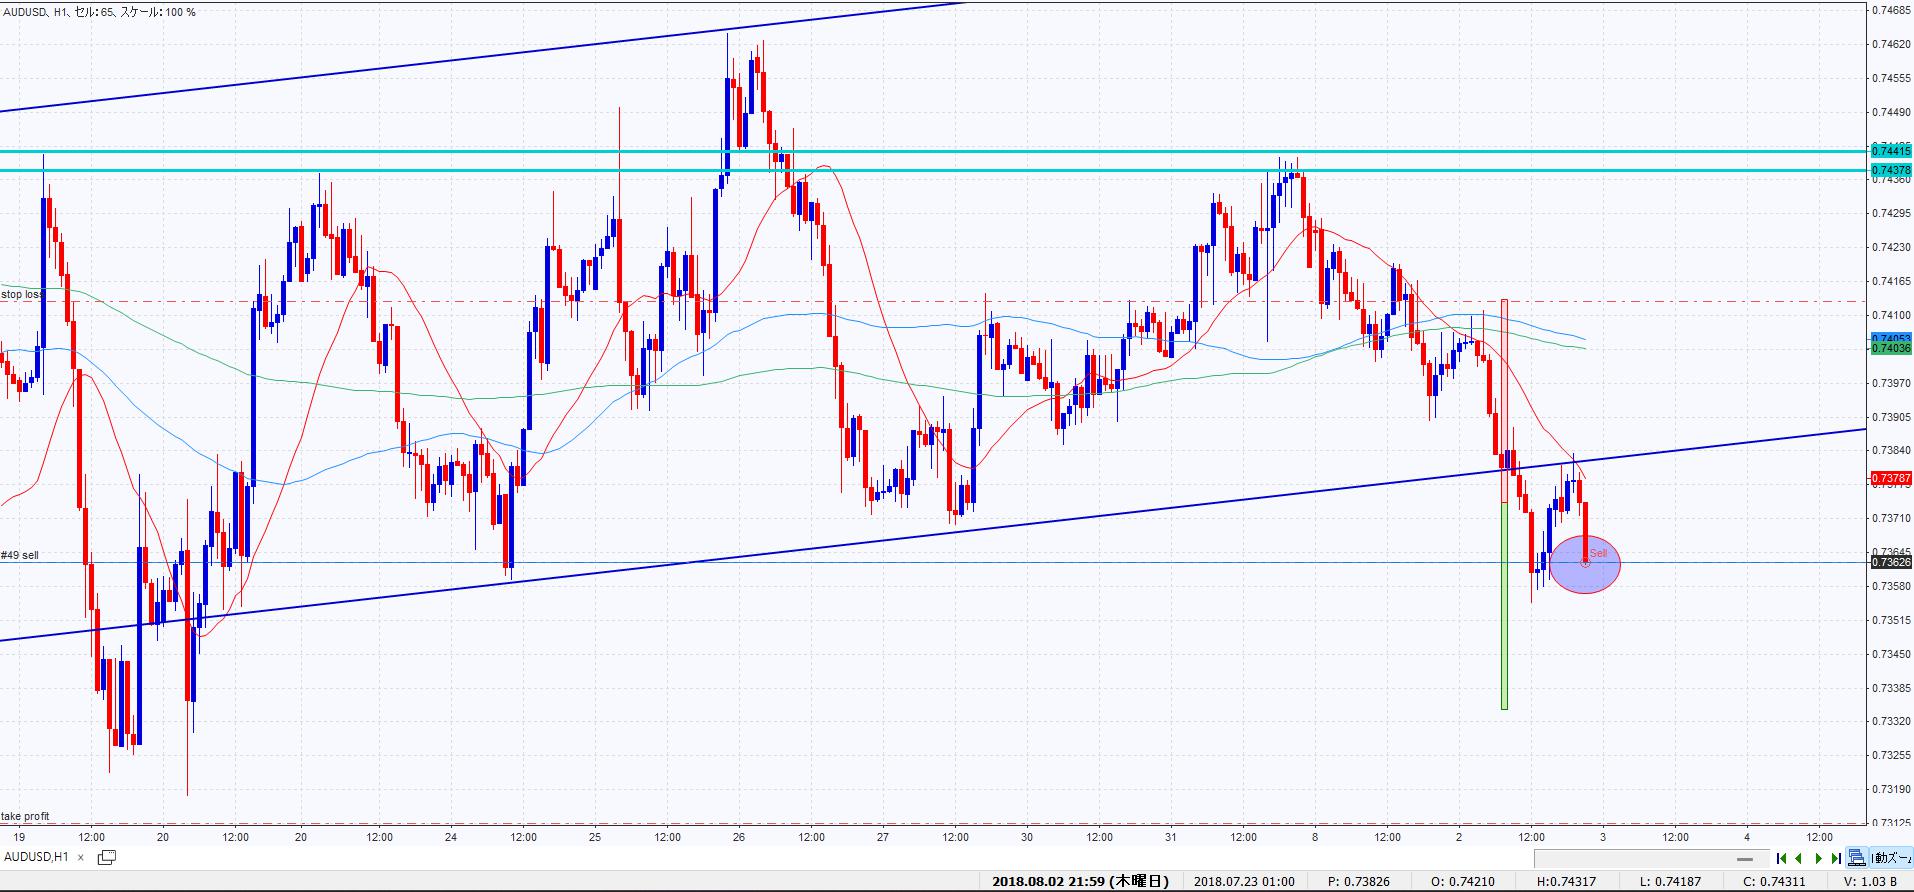Open the new chart window icon beside the tab
Screen dimensions: 1914x892
click(106, 857)
